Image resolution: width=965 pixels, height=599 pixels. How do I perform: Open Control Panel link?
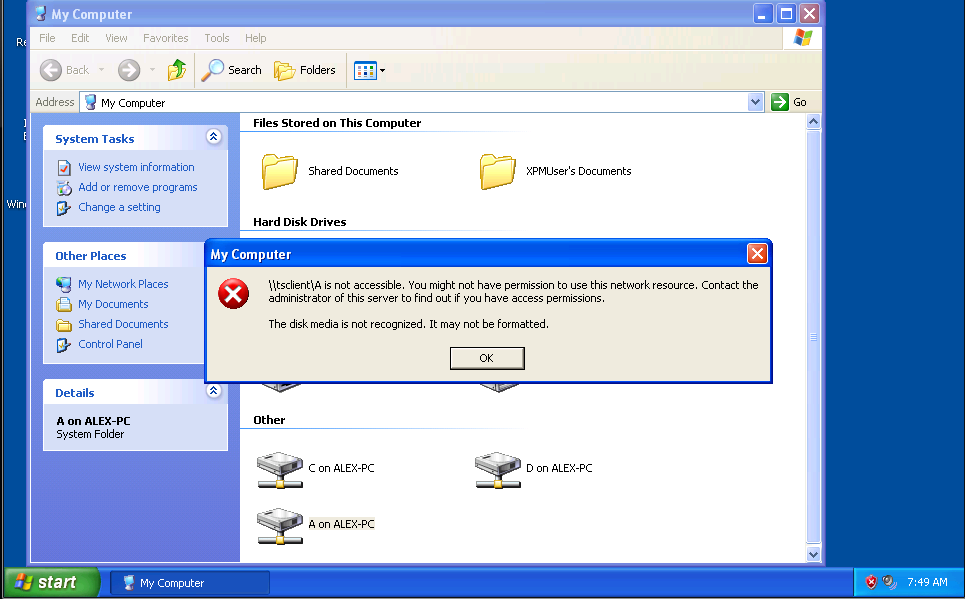coord(110,344)
